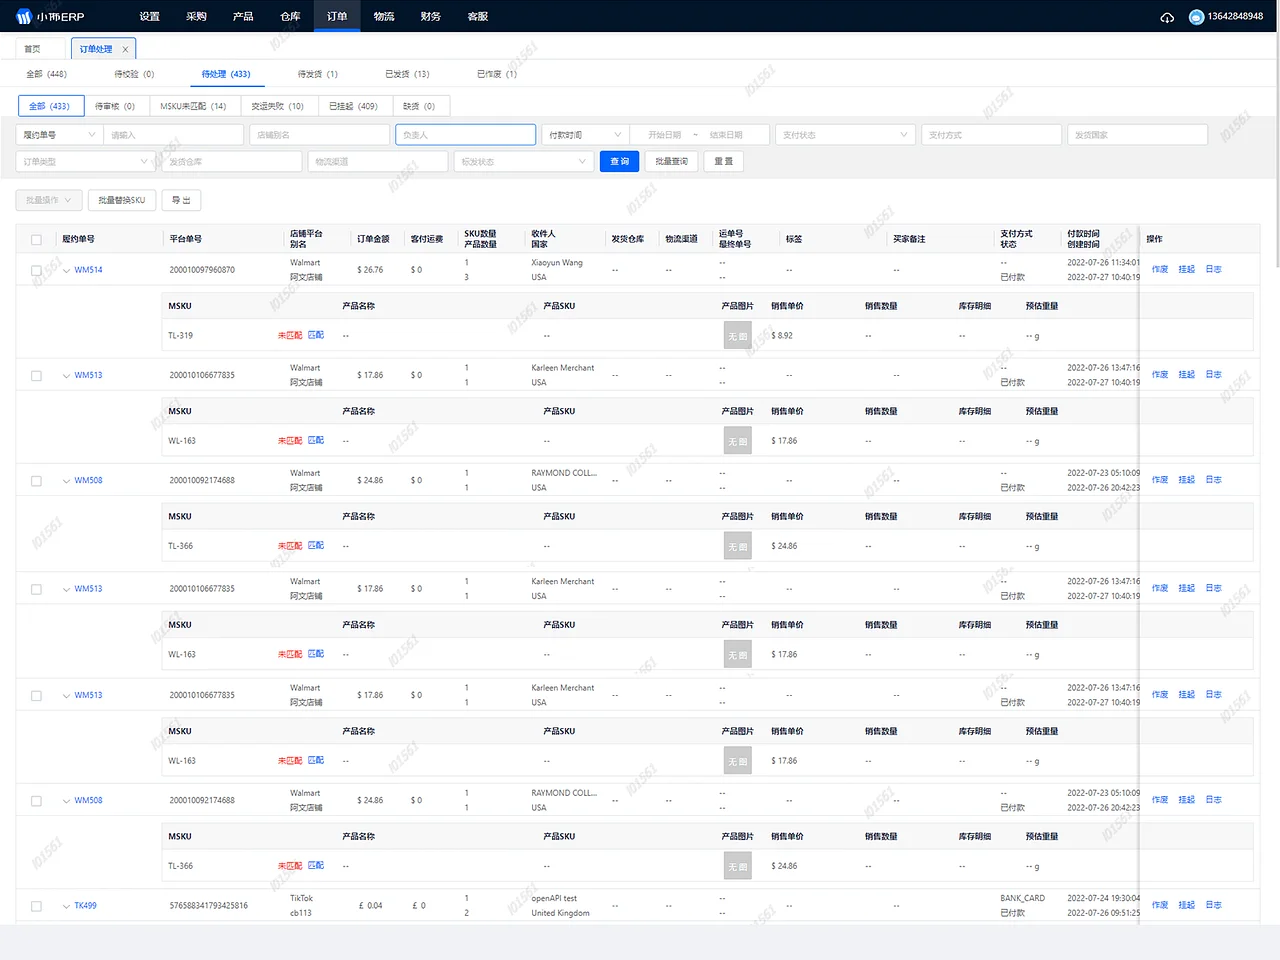
Task: Check the checkbox for order TK499
Action: (36, 905)
